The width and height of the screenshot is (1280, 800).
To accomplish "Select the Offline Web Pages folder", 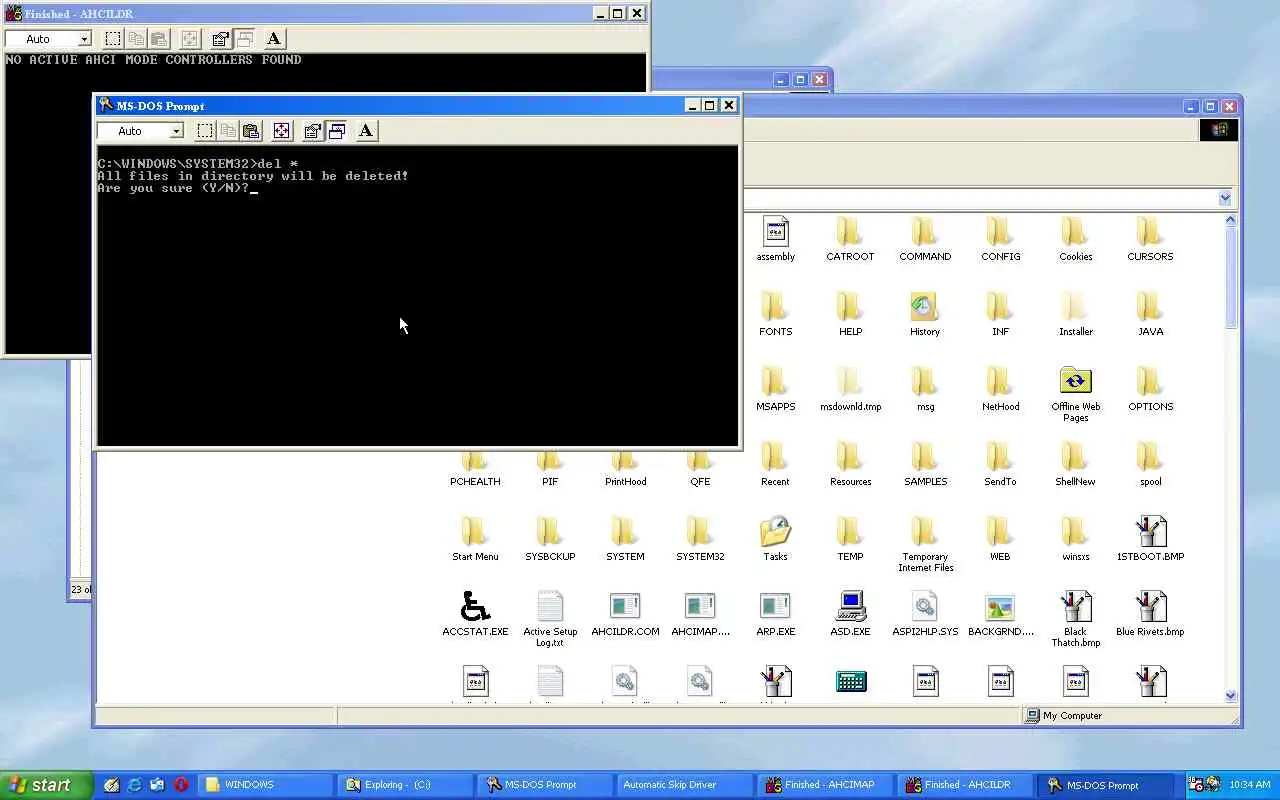I will 1075,394.
